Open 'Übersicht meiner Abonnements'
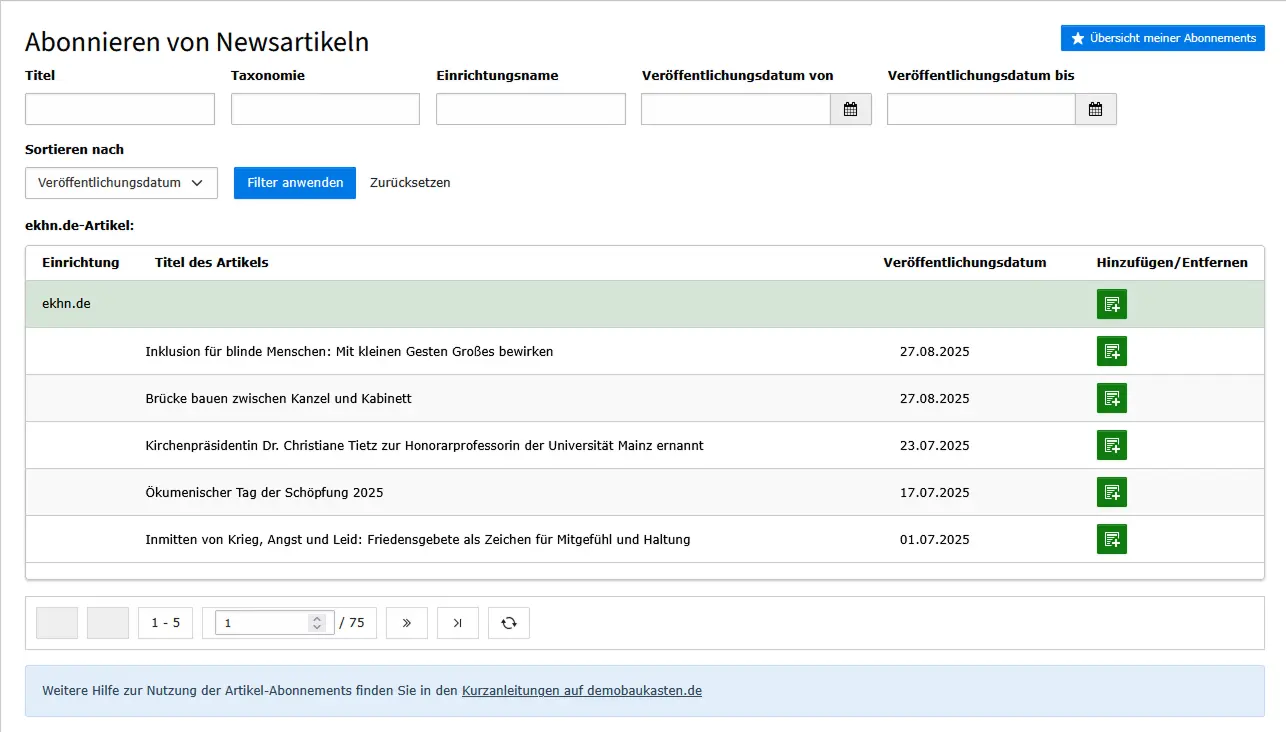Image resolution: width=1286 pixels, height=732 pixels. coord(1162,38)
